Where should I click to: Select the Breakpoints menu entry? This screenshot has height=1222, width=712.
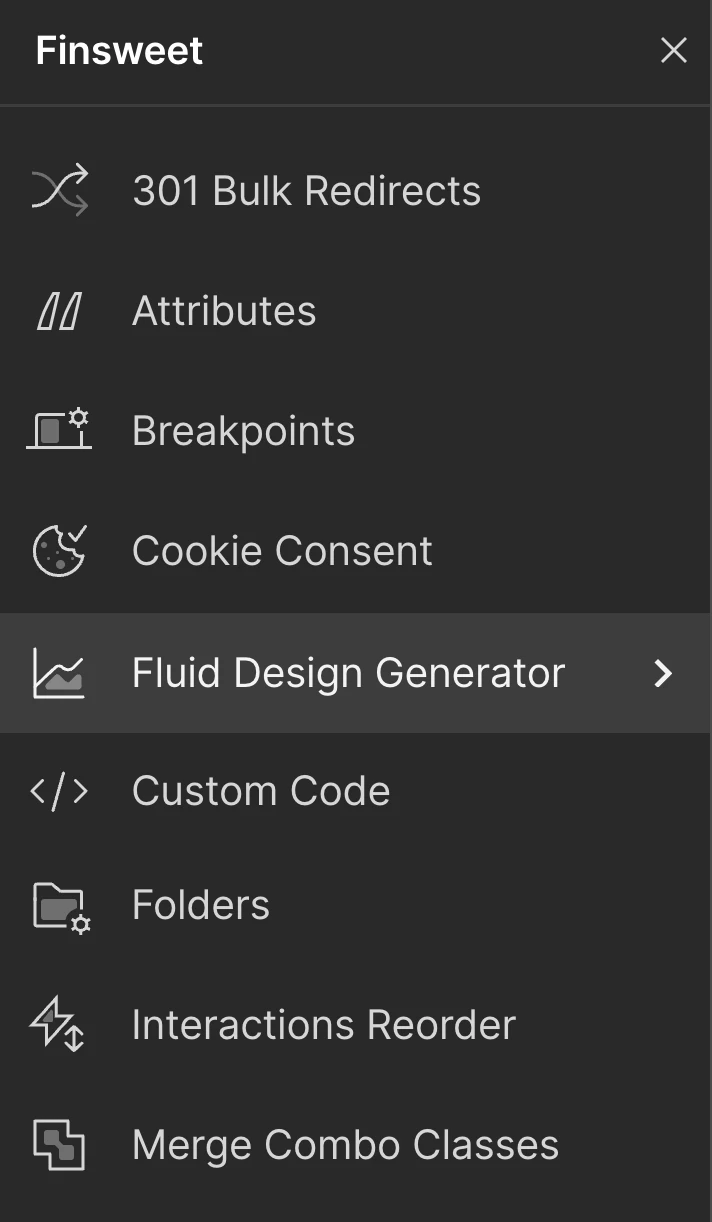pyautogui.click(x=243, y=430)
